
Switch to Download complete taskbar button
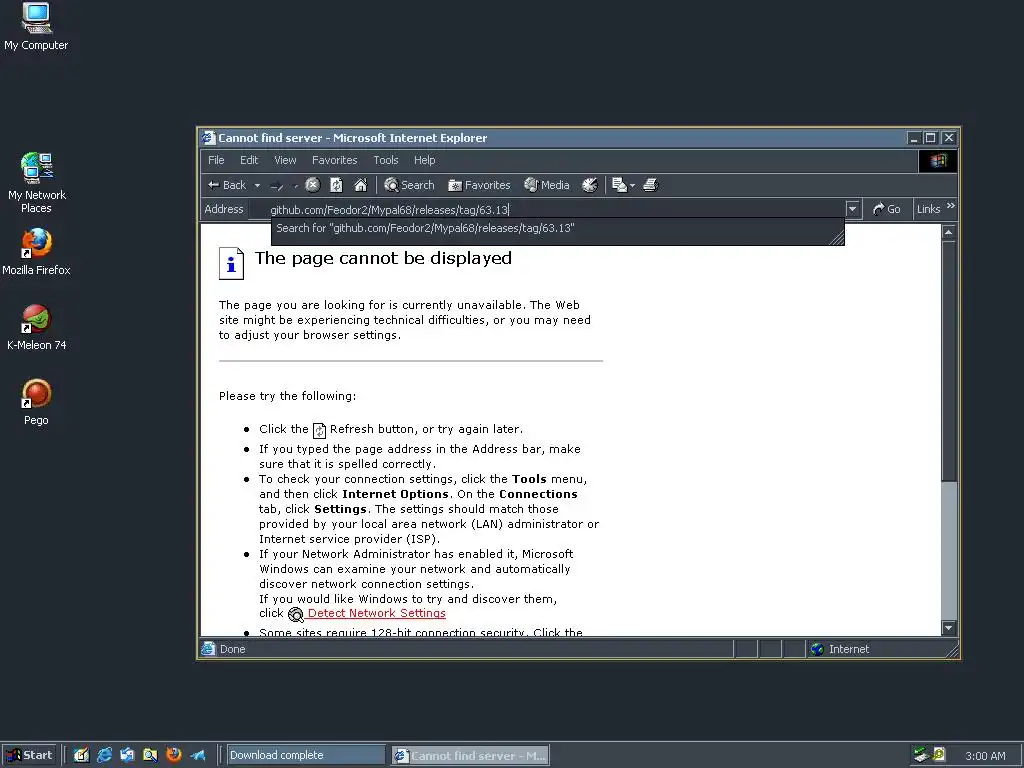tap(306, 756)
